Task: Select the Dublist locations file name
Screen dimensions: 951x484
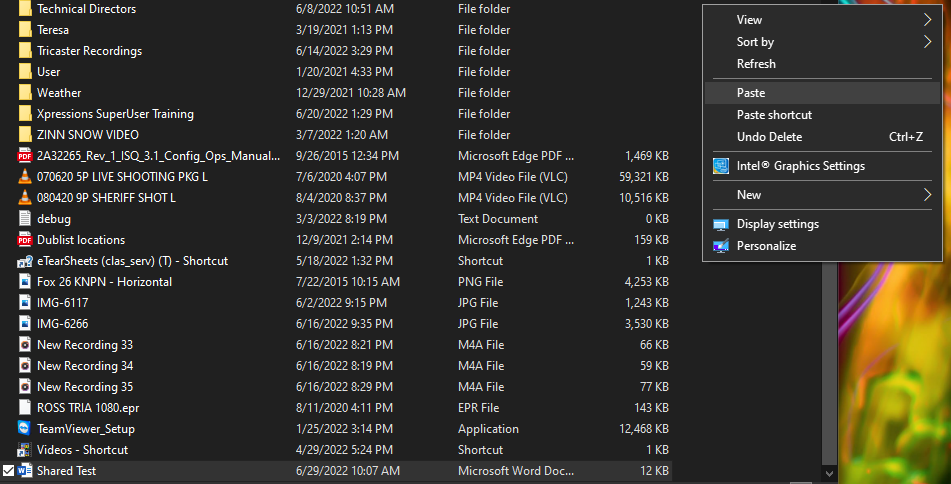Action: pos(81,240)
